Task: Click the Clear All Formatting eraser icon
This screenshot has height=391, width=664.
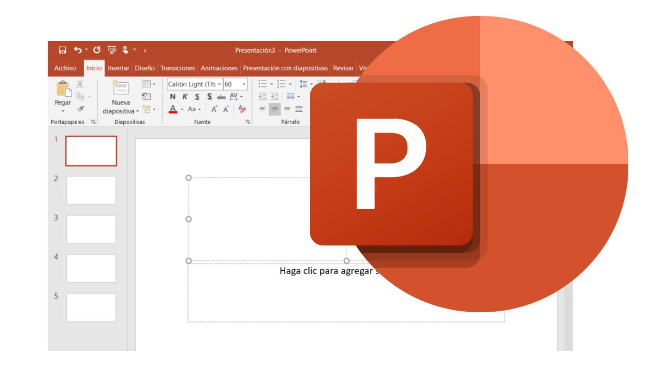Action: pos(242,109)
